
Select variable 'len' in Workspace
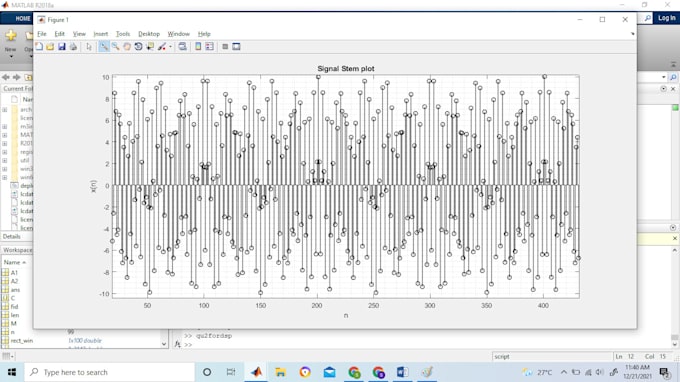pos(15,315)
